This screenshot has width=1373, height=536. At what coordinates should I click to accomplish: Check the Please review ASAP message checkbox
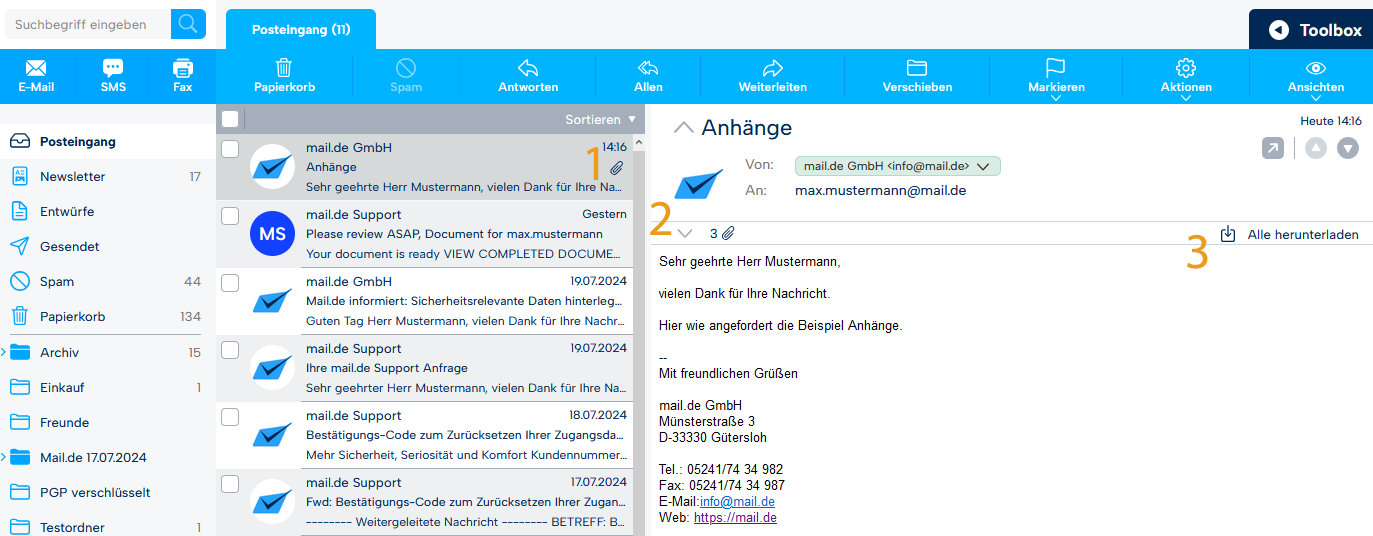pyautogui.click(x=230, y=215)
